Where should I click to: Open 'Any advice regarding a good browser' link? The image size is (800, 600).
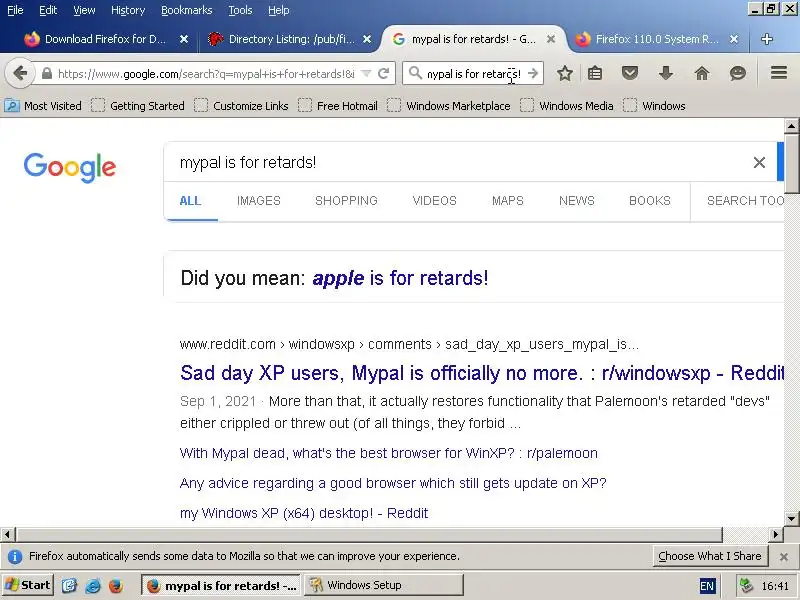click(x=393, y=483)
